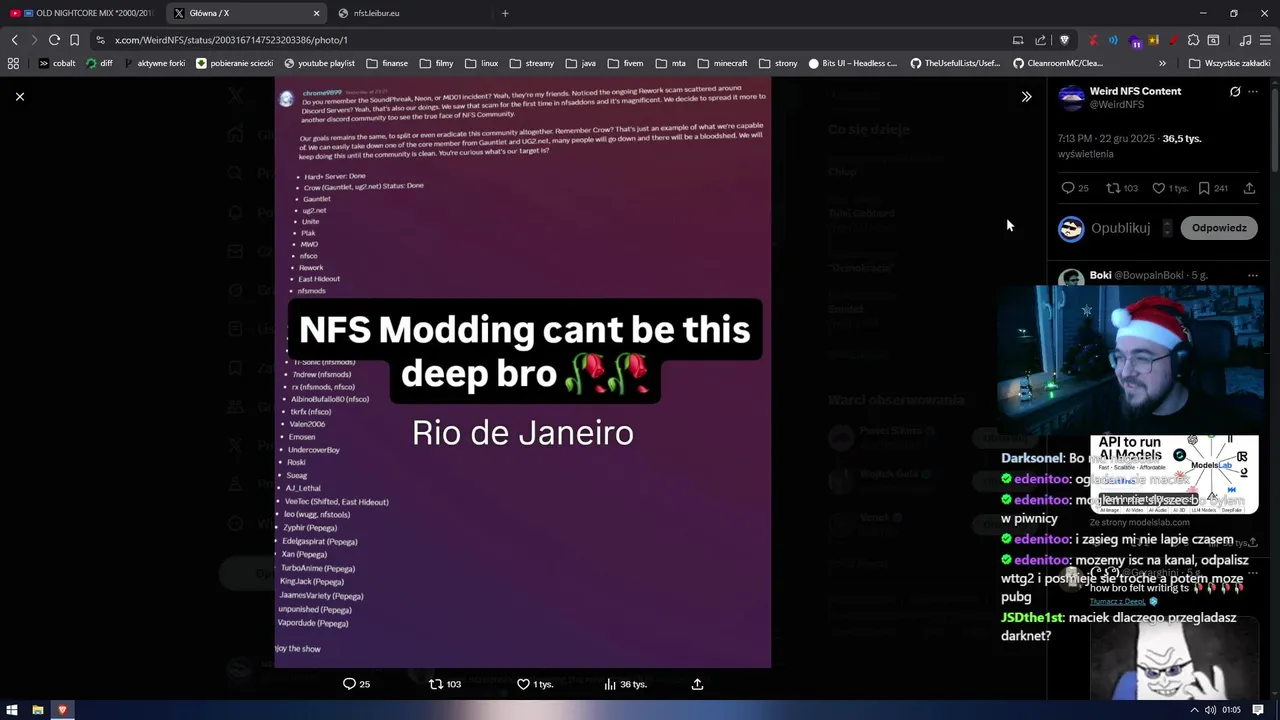Expand the finanse bookmark folder

(x=387, y=63)
